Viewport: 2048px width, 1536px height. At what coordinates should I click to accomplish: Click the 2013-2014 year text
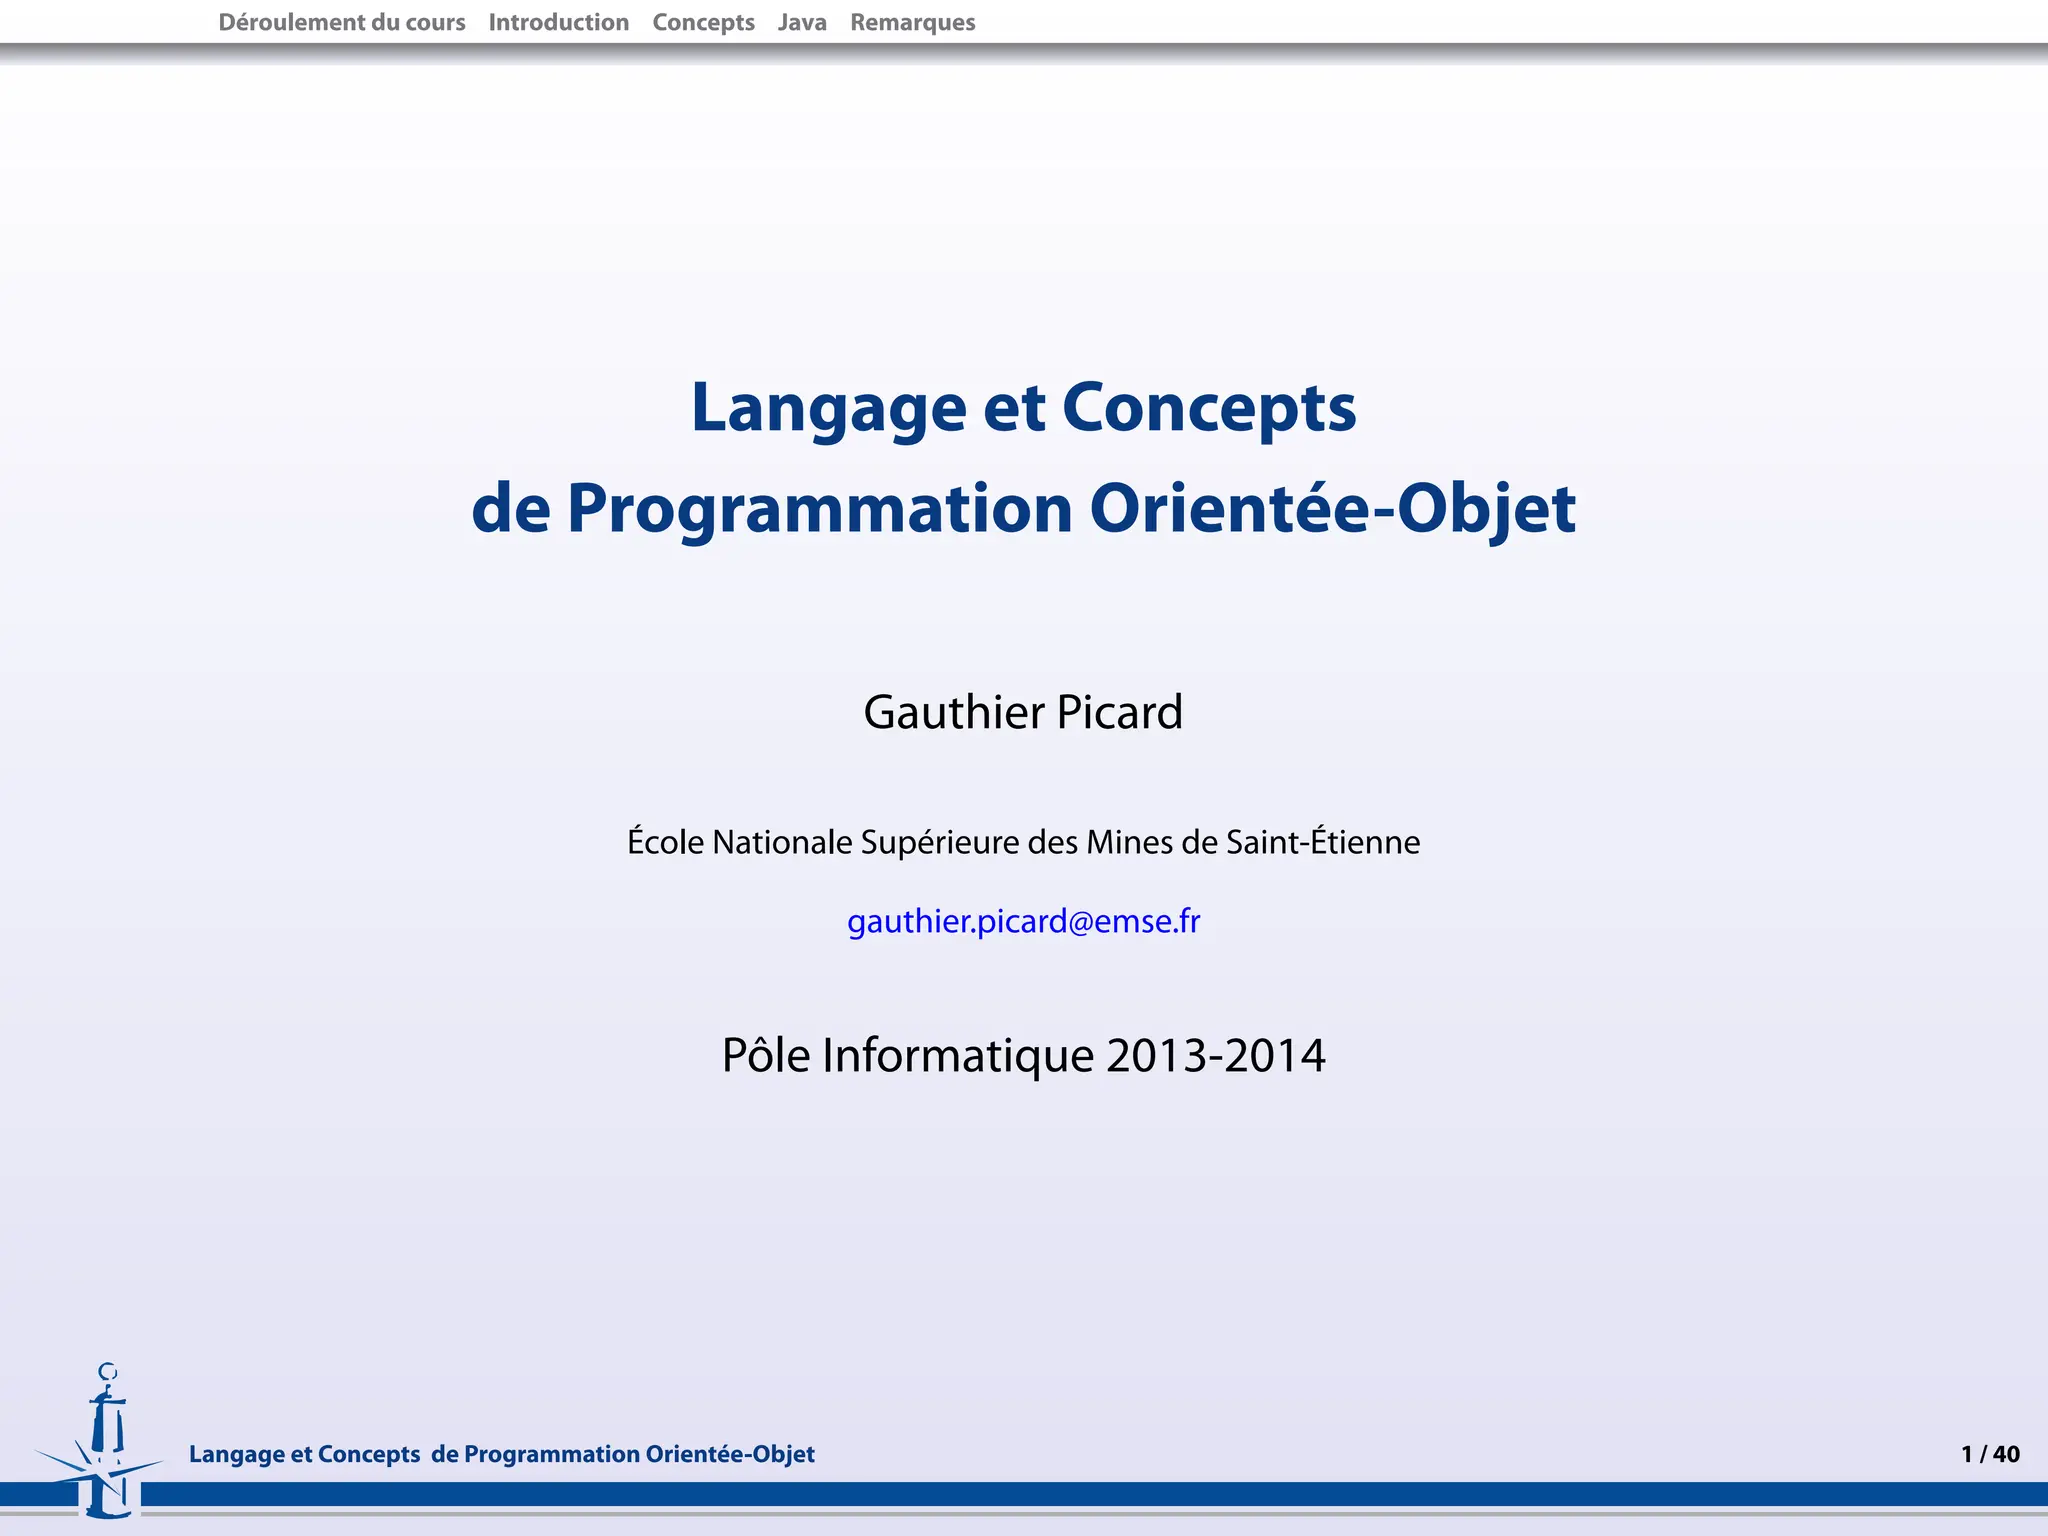1215,1056
